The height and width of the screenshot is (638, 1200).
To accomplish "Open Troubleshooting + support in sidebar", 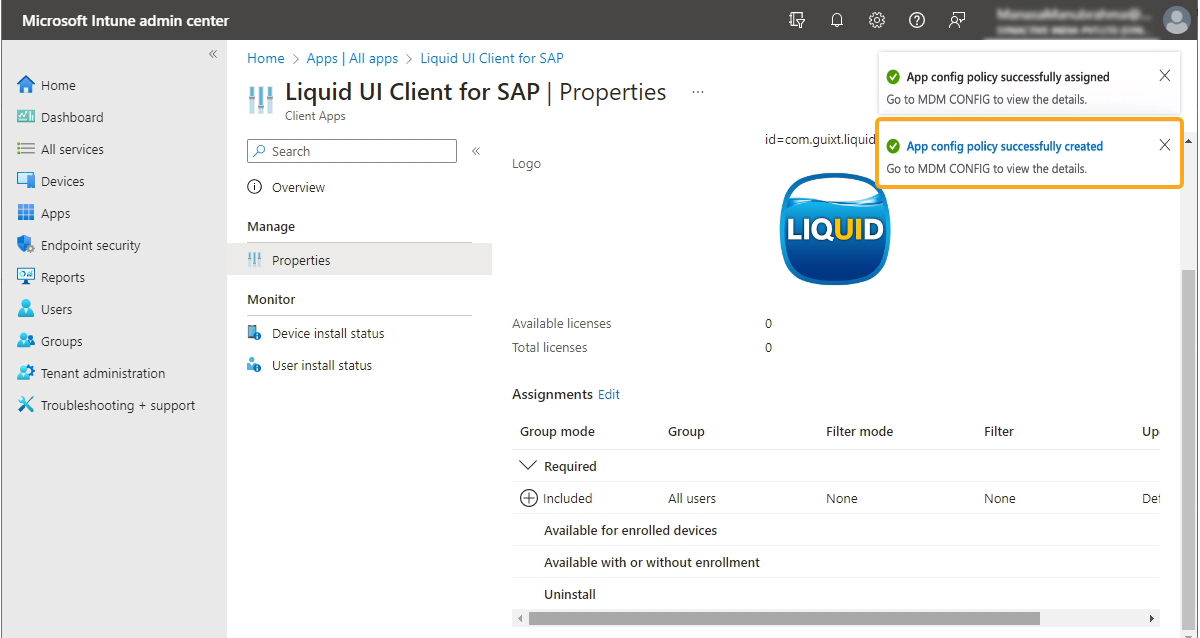I will tap(117, 405).
